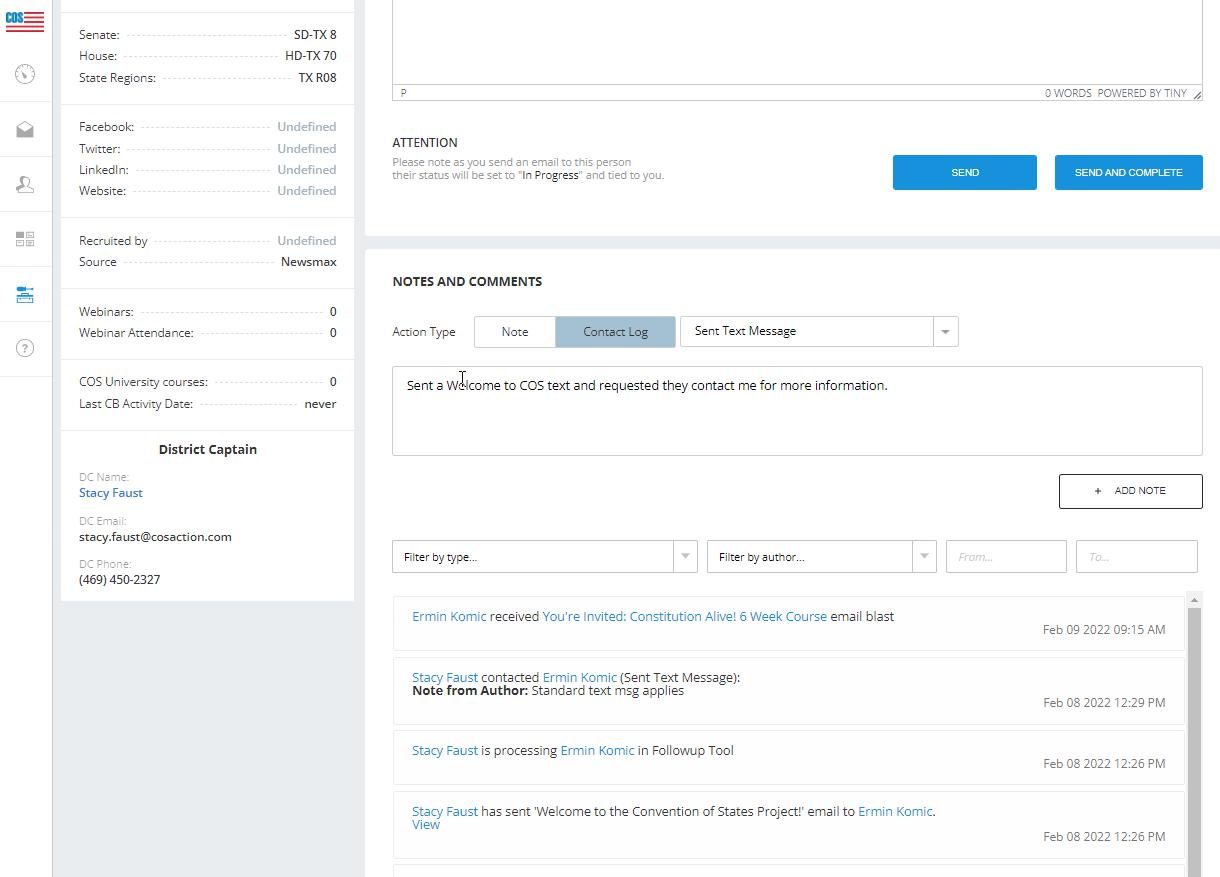Click the From date filter field
1220x877 pixels.
(x=1005, y=557)
